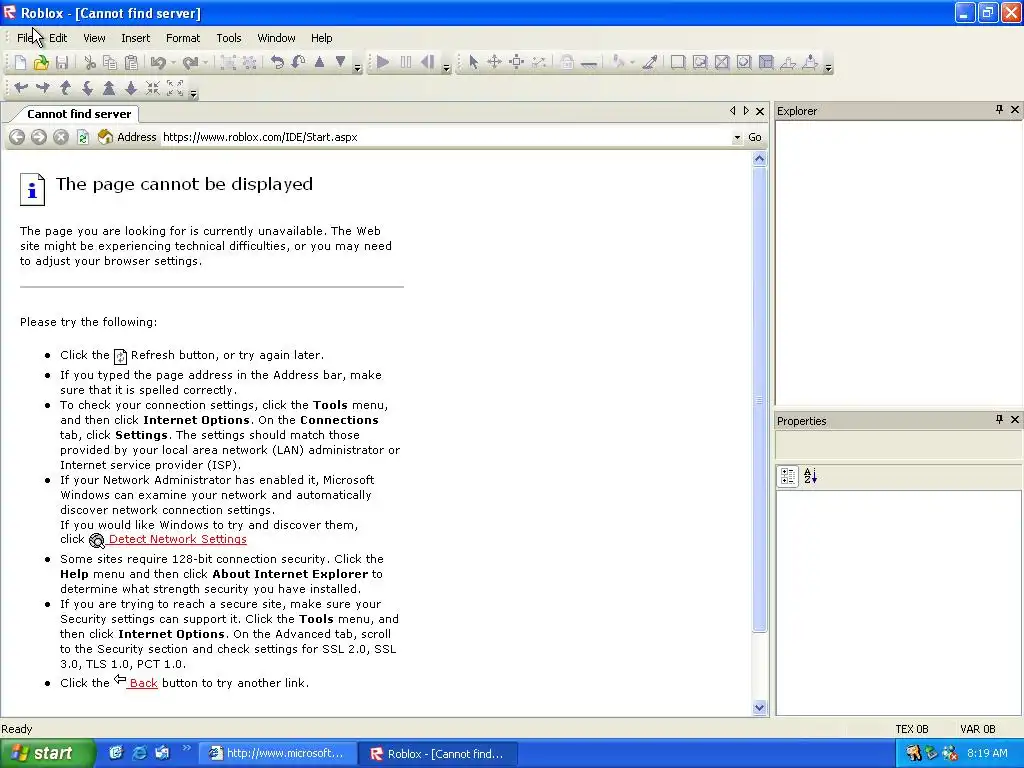Click the Save floppy disk icon
This screenshot has width=1024, height=768.
[x=62, y=63]
